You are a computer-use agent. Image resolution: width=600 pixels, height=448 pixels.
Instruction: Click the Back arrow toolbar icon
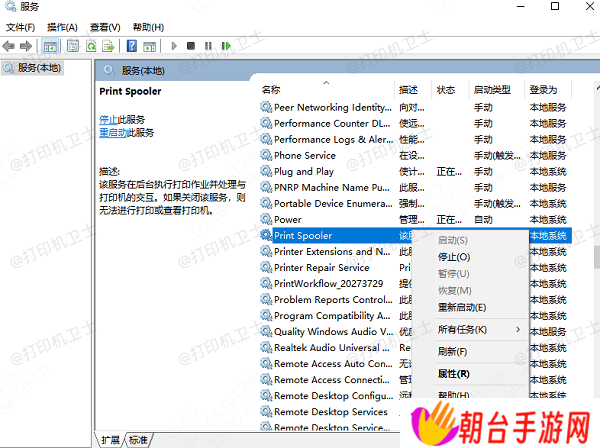pos(8,46)
